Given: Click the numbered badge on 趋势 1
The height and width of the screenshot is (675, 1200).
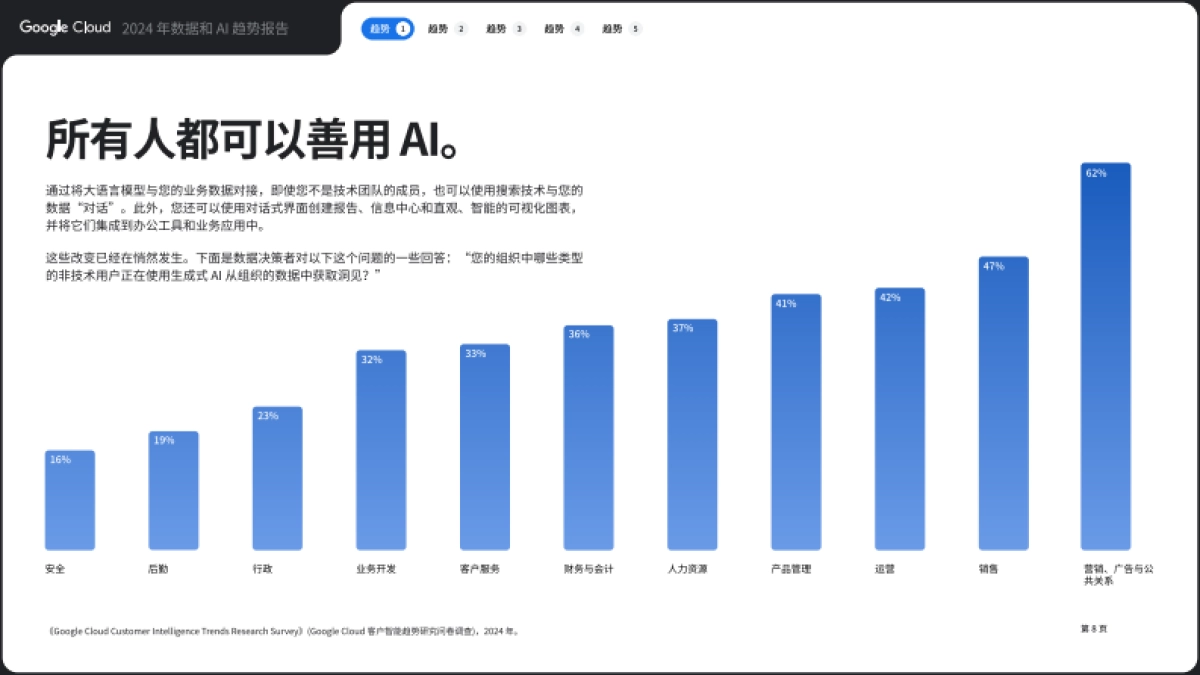Looking at the screenshot, I should tap(401, 29).
